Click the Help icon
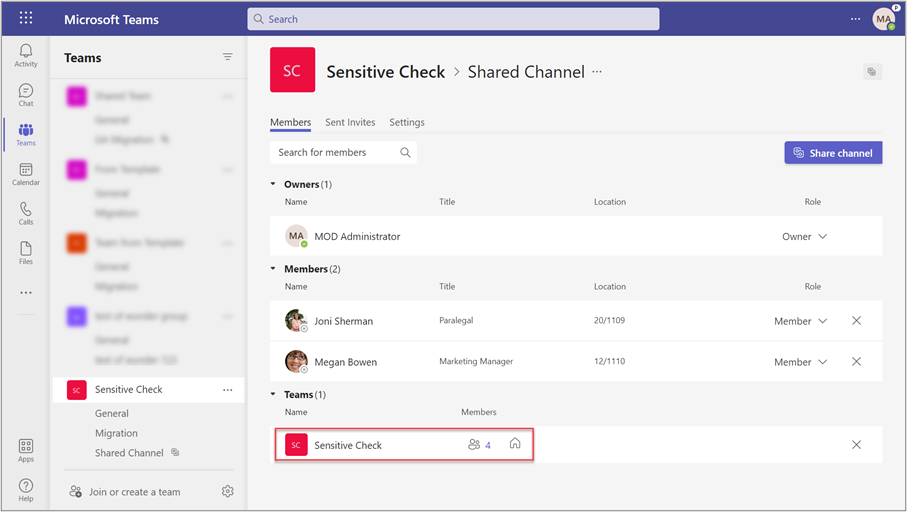Image resolution: width=907 pixels, height=512 pixels. tap(26, 489)
